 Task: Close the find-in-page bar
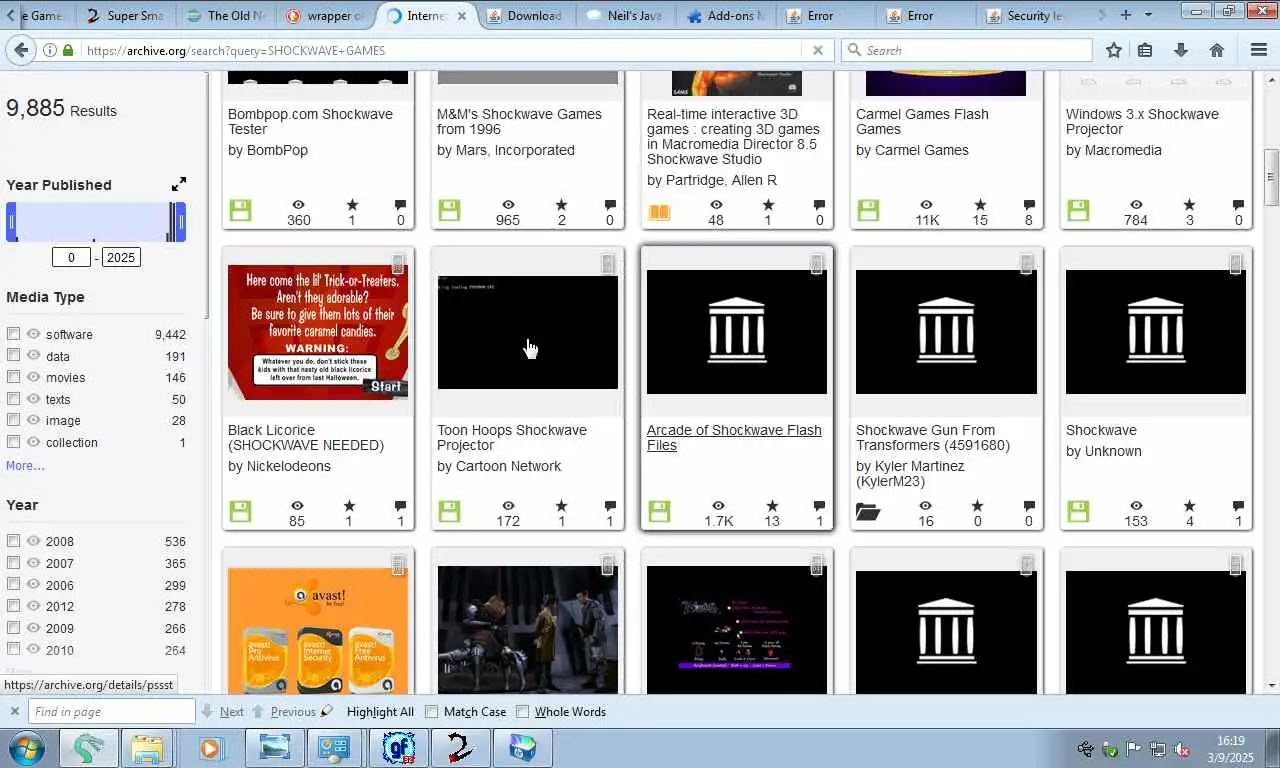pyautogui.click(x=14, y=712)
